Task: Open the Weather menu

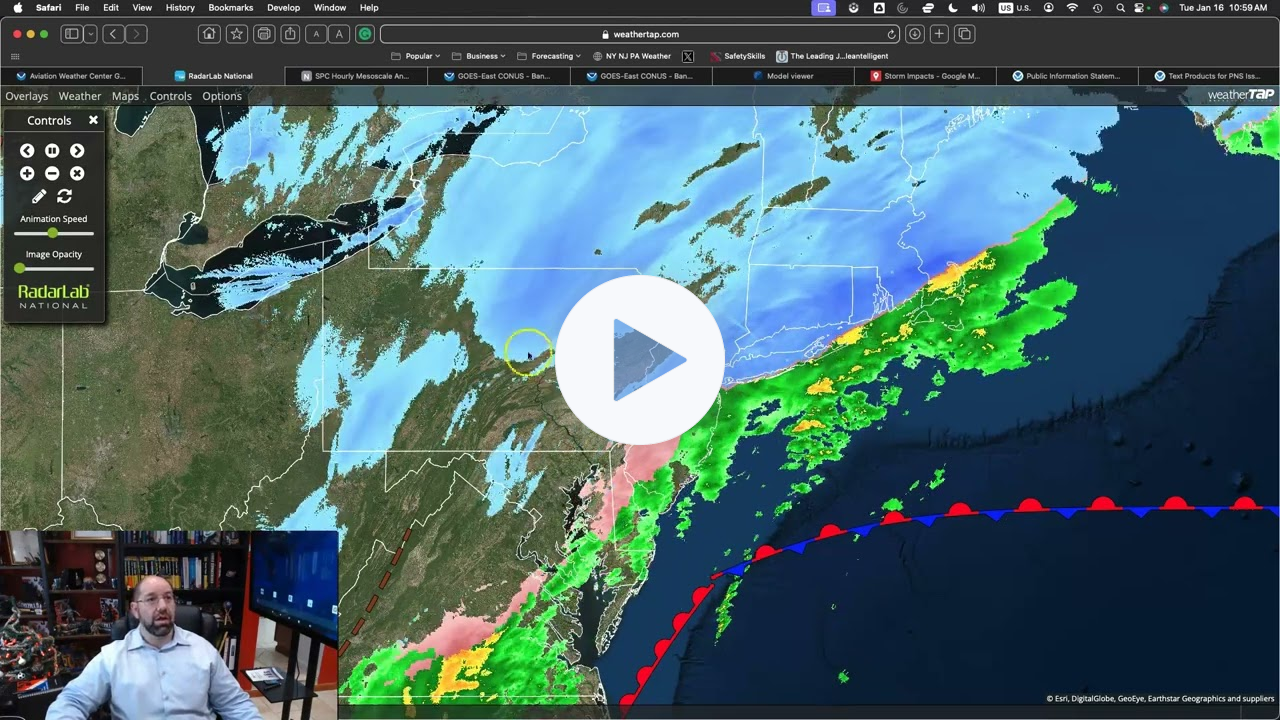Action: point(79,96)
